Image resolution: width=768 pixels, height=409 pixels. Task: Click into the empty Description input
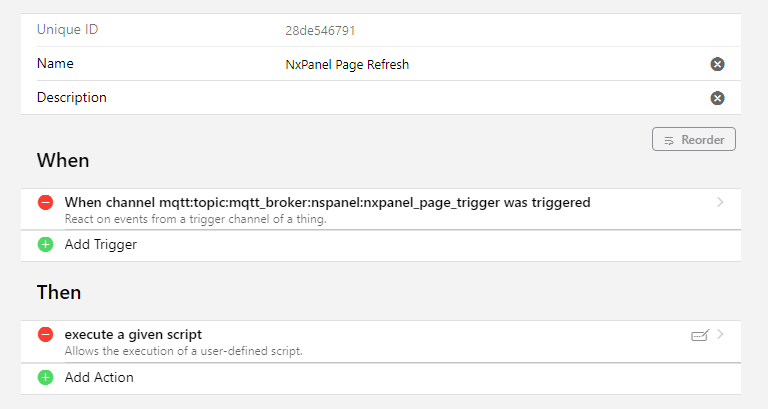[x=480, y=98]
